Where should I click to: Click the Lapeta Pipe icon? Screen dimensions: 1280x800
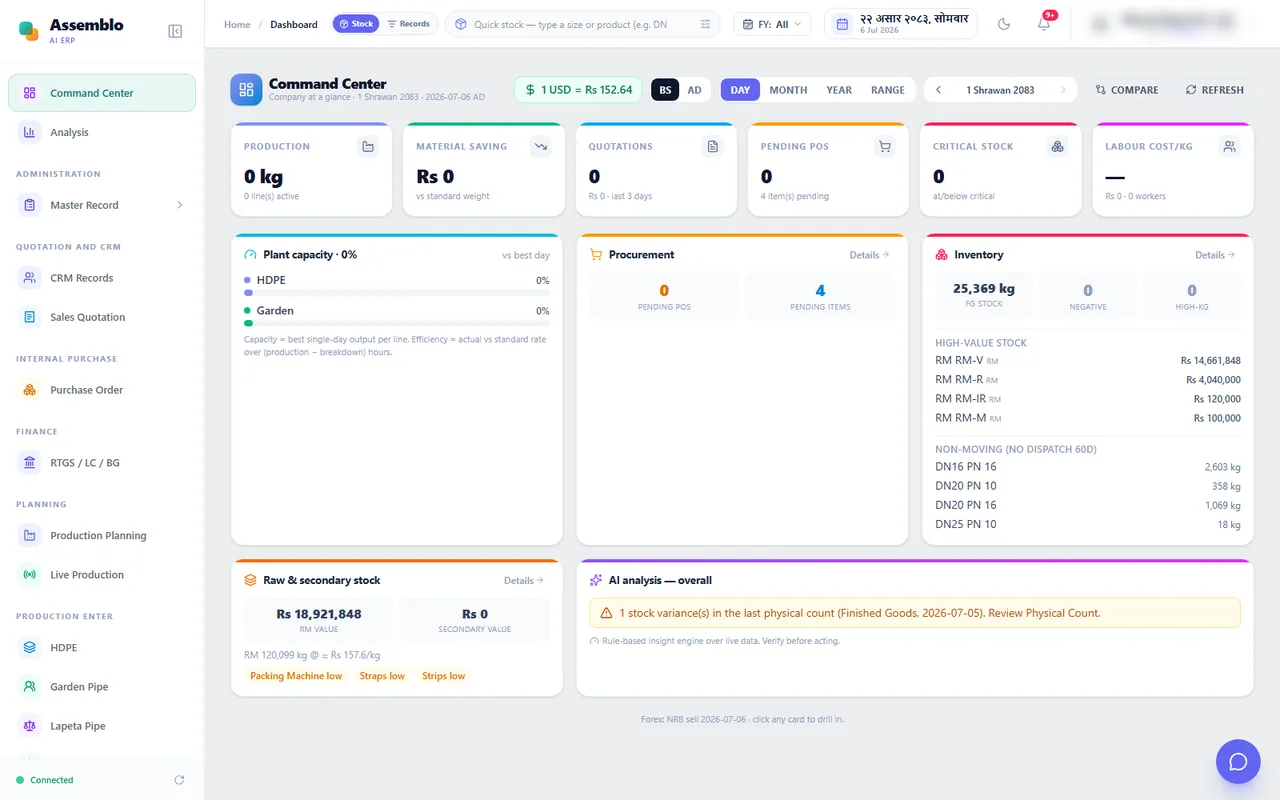click(30, 725)
